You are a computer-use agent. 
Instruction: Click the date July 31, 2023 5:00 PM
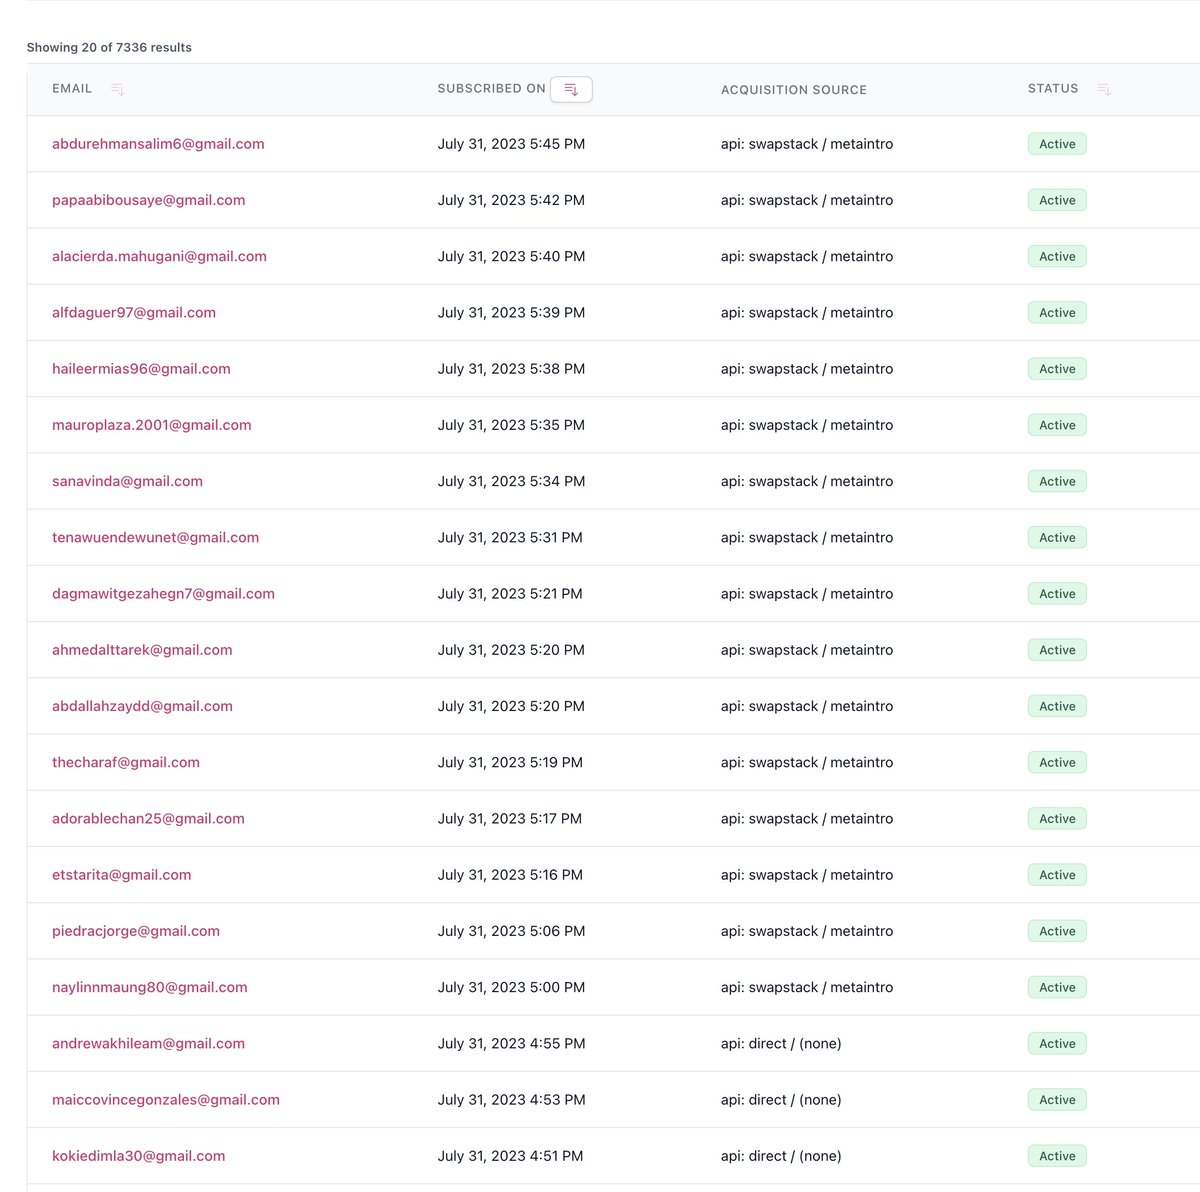click(511, 987)
